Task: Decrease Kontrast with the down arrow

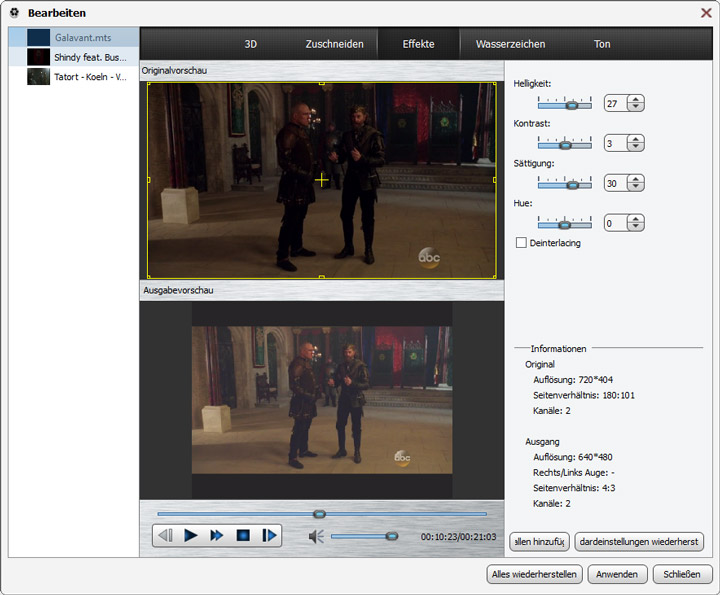Action: coord(636,146)
